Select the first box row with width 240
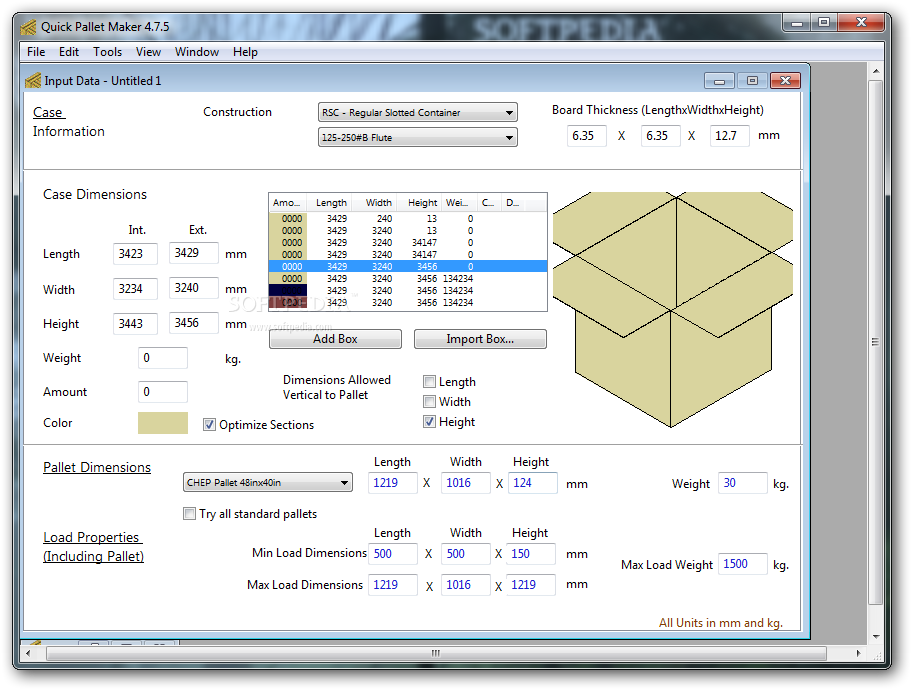912x690 pixels. [x=408, y=219]
